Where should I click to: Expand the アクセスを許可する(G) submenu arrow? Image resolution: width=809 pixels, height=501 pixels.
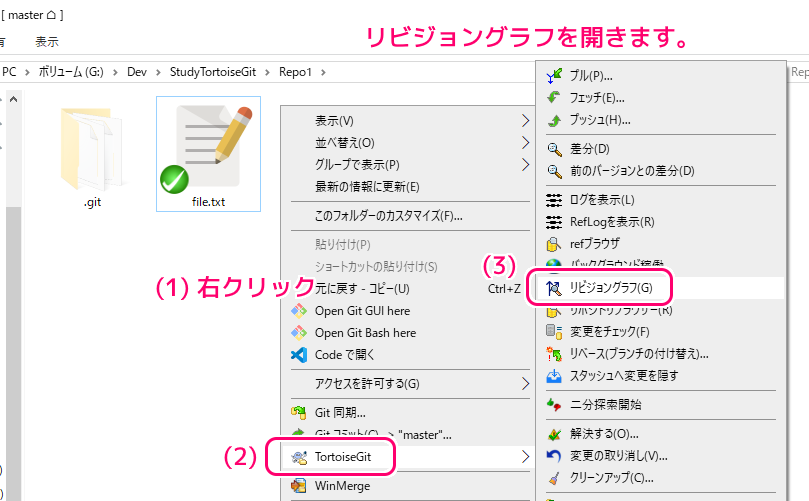(x=525, y=383)
